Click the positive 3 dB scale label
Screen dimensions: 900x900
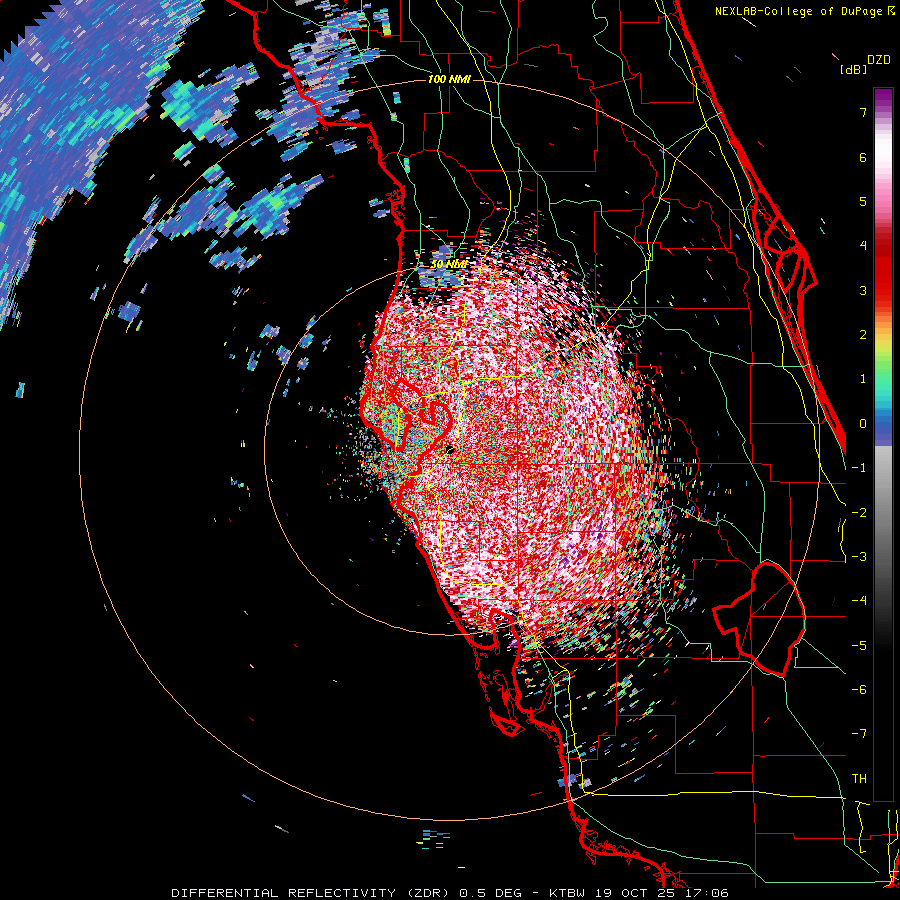(x=863, y=290)
